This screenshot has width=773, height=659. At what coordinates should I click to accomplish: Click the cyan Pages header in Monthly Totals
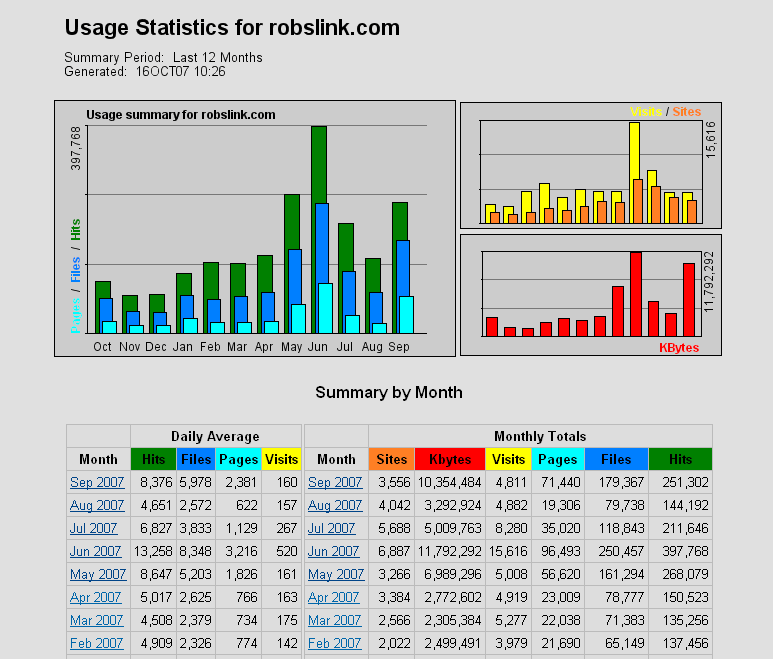tap(558, 459)
